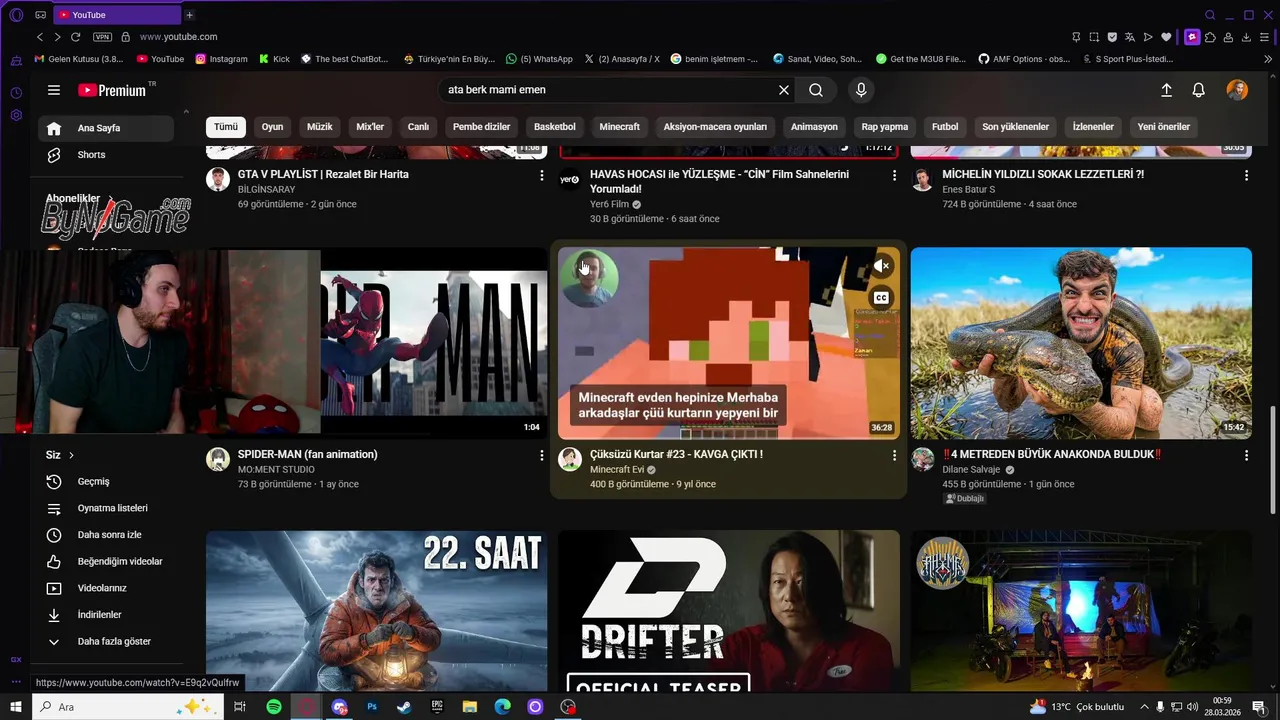1280x720 pixels.
Task: Open the browser easy setup sliders icon
Action: [1265, 37]
